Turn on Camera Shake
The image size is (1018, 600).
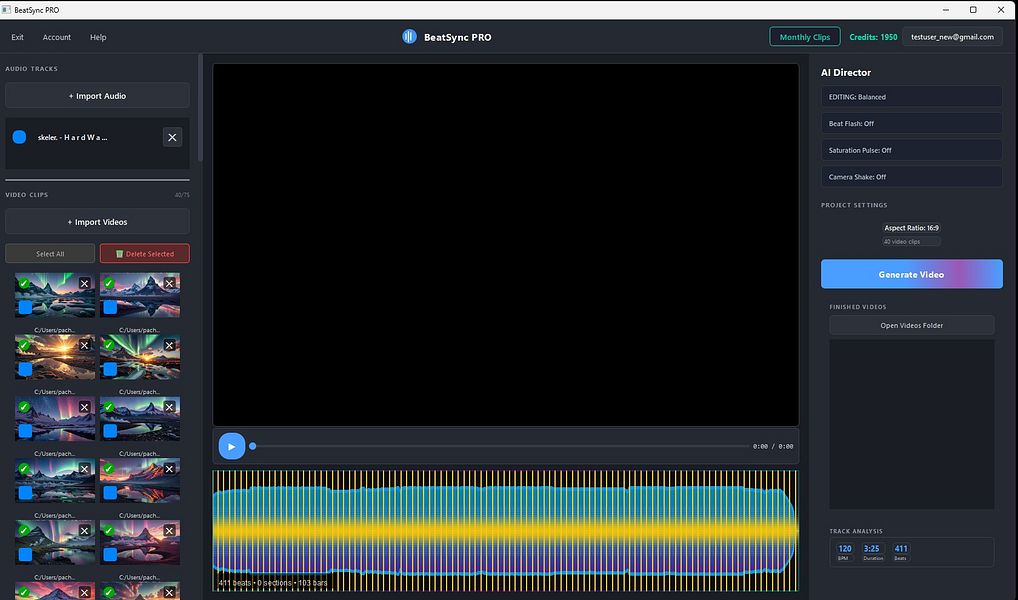tap(910, 177)
